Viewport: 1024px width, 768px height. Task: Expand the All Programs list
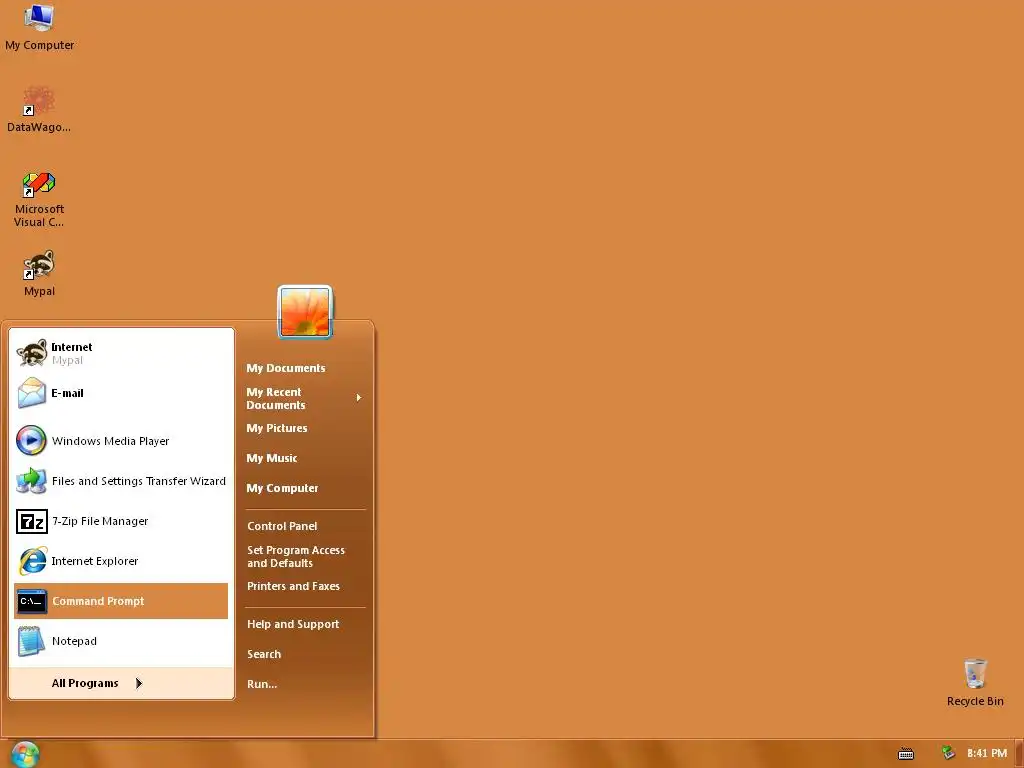pyautogui.click(x=121, y=683)
